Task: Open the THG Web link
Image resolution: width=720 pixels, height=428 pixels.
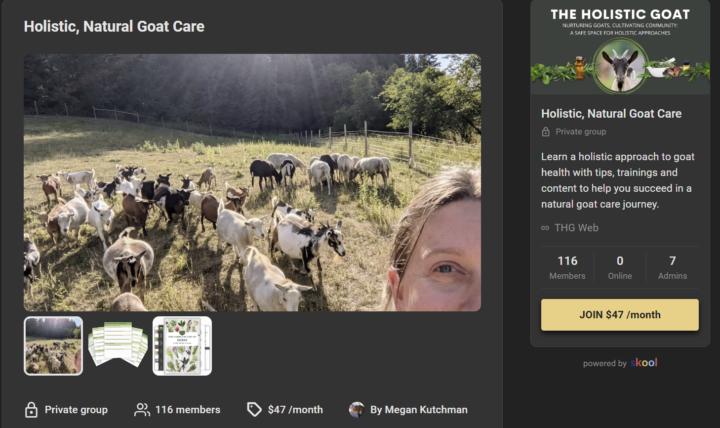Action: (576, 228)
